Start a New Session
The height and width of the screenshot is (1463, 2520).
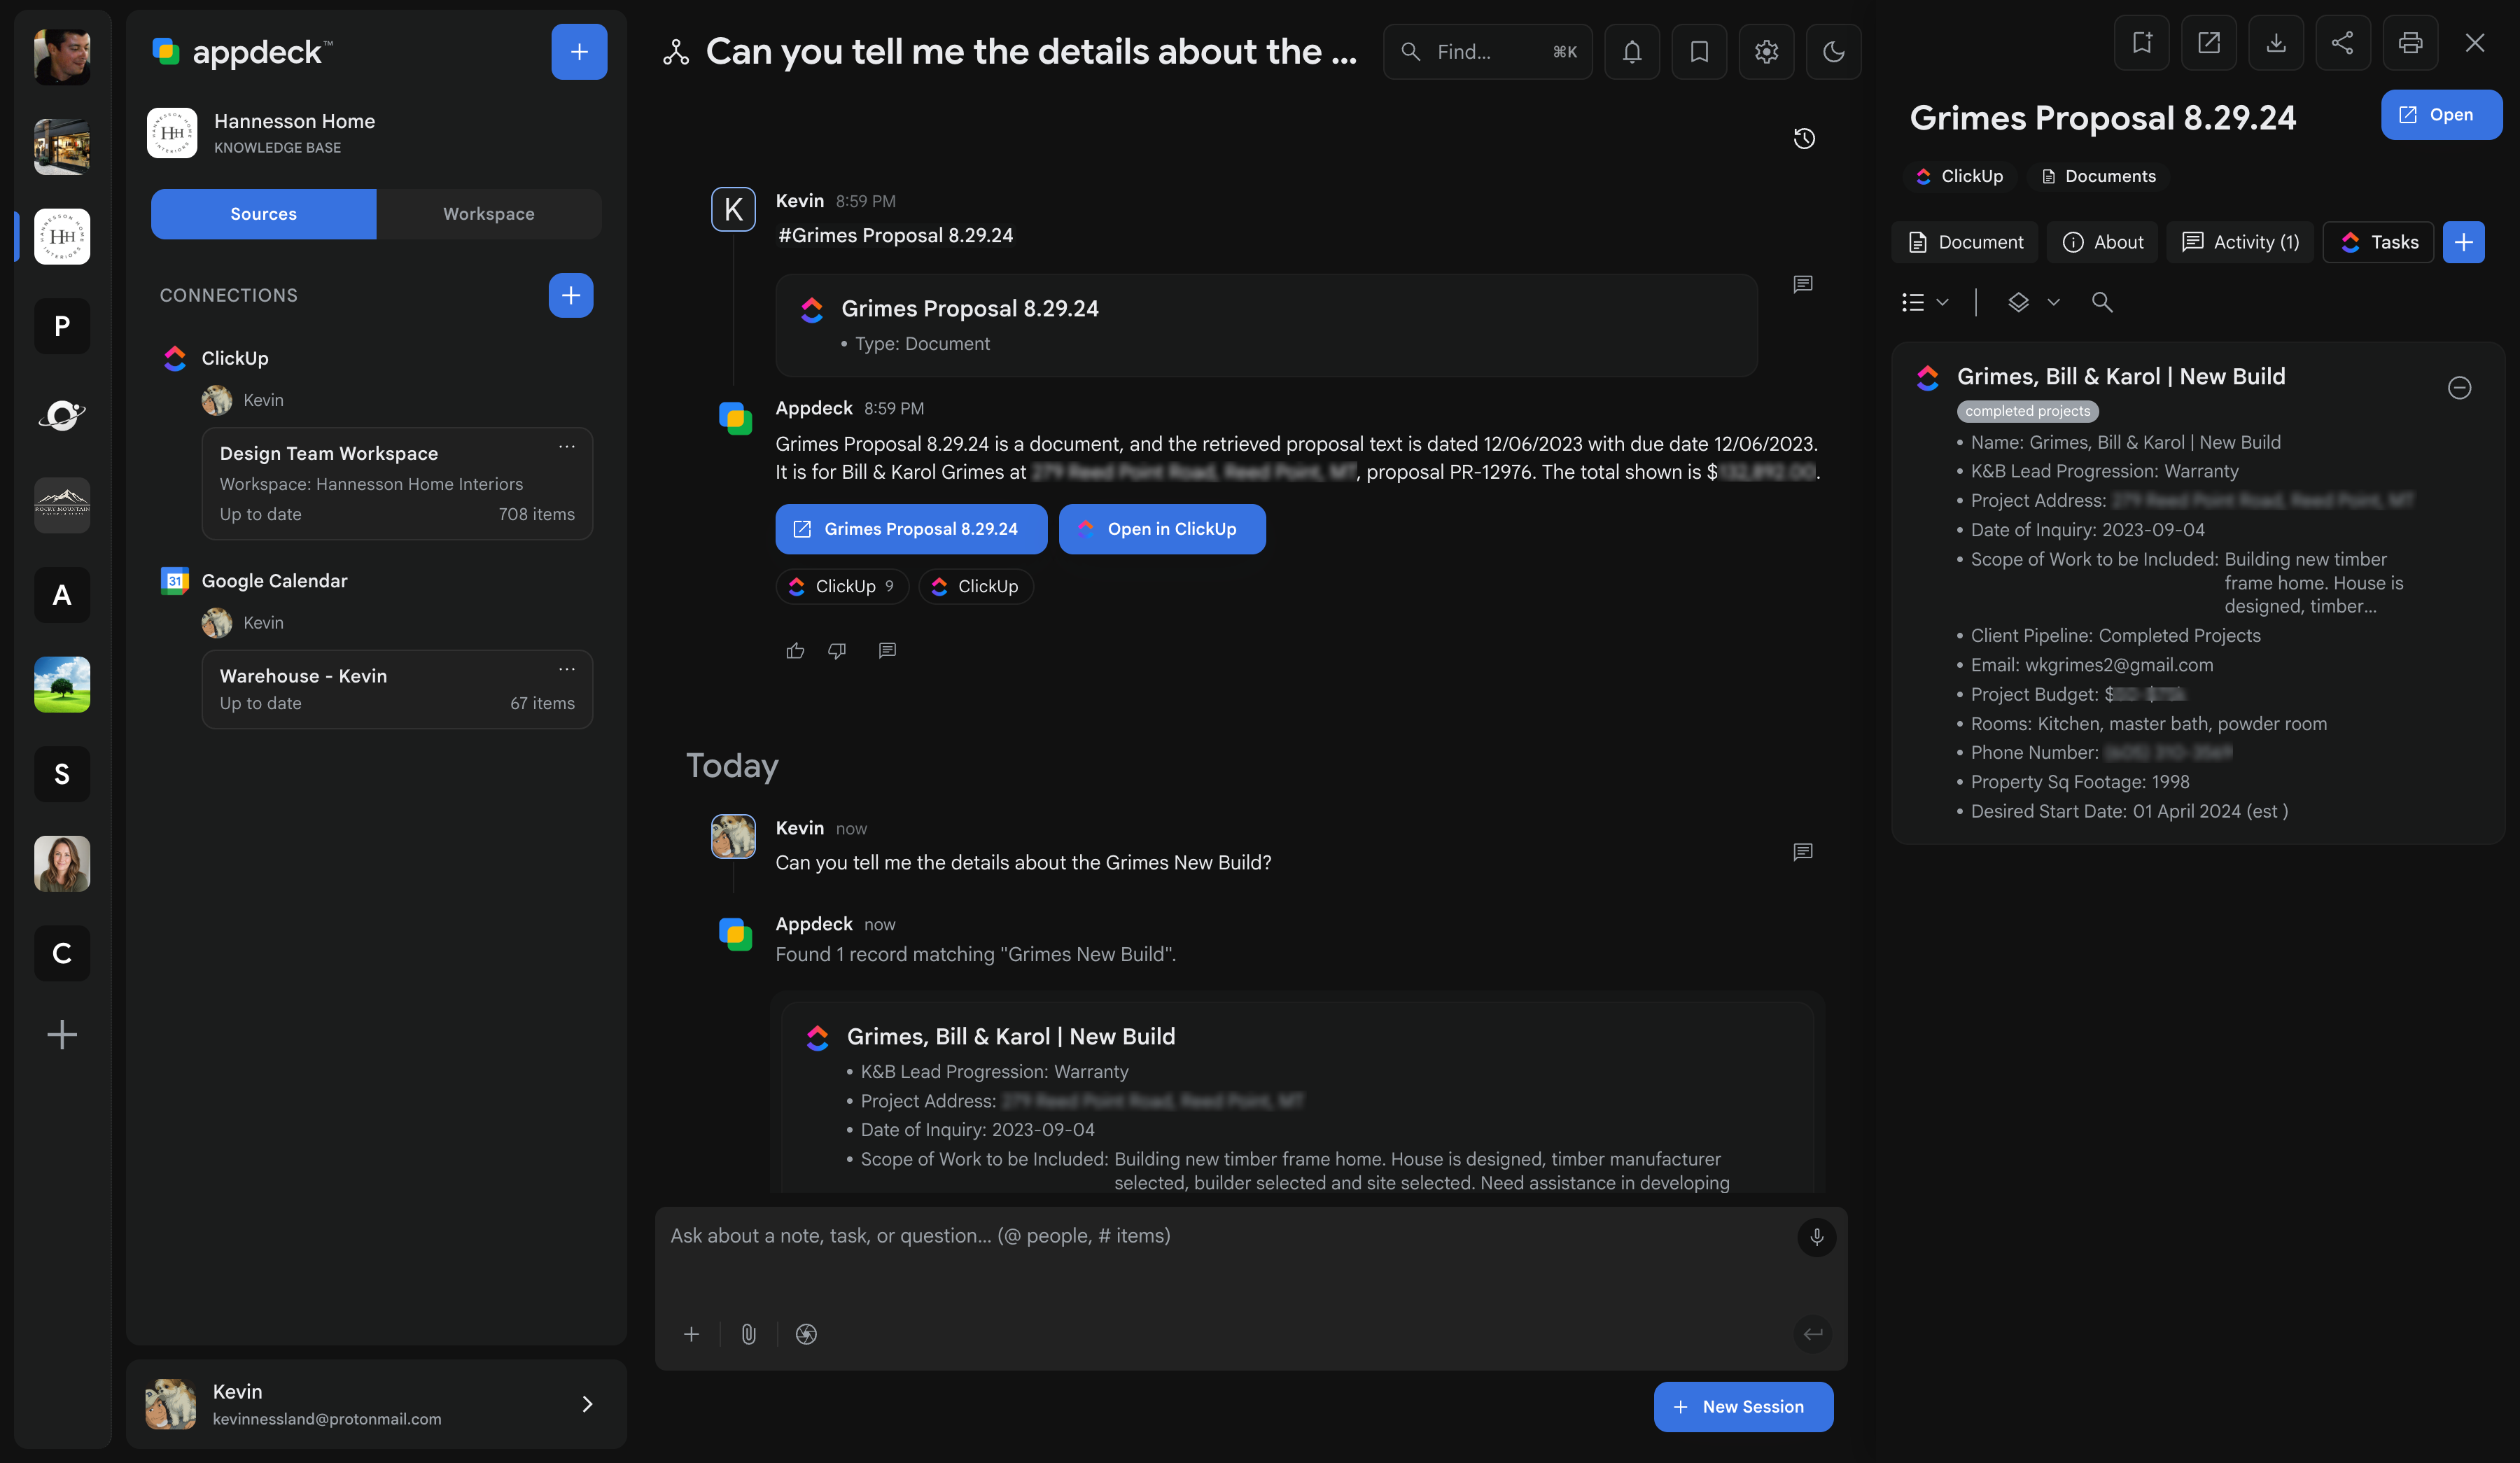pos(1743,1407)
